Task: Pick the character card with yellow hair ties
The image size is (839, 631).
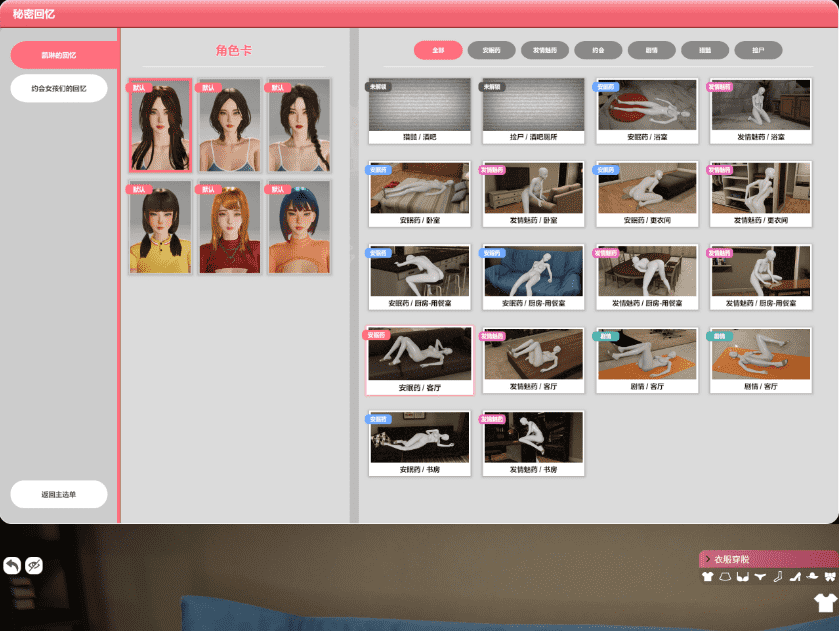Action: (x=160, y=229)
